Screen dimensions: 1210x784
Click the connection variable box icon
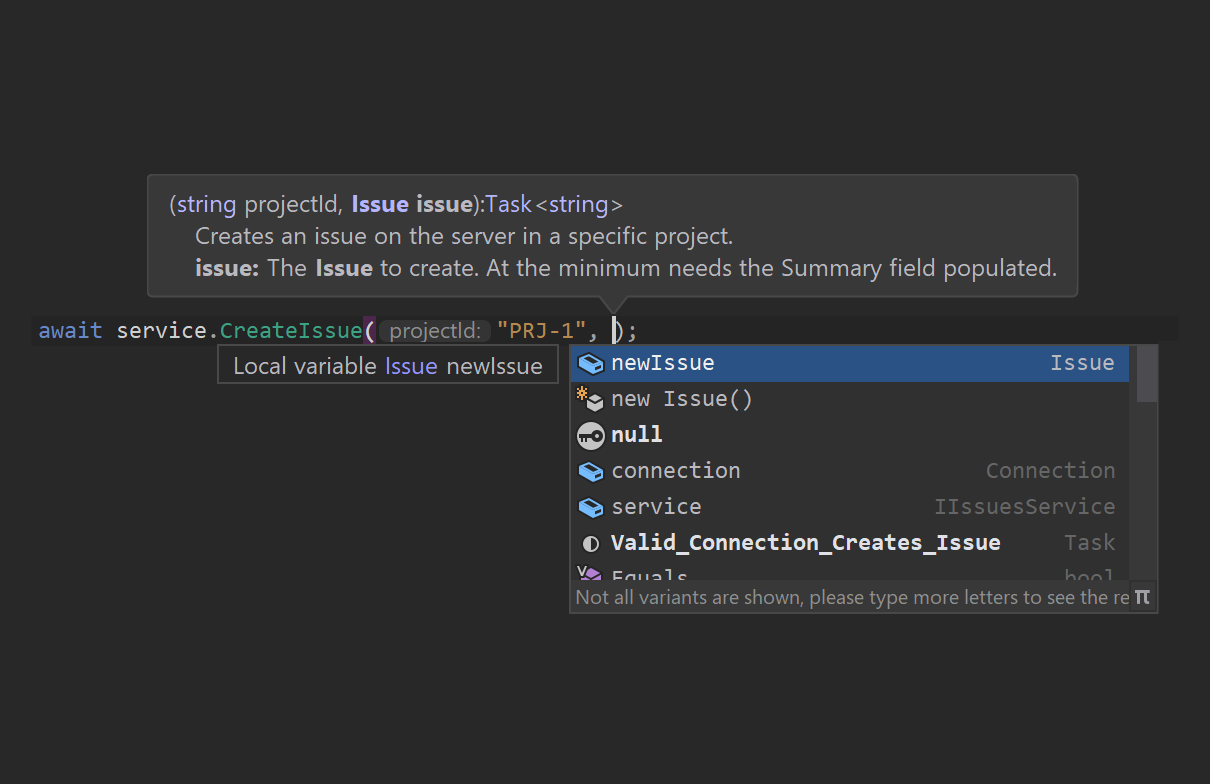(x=591, y=471)
